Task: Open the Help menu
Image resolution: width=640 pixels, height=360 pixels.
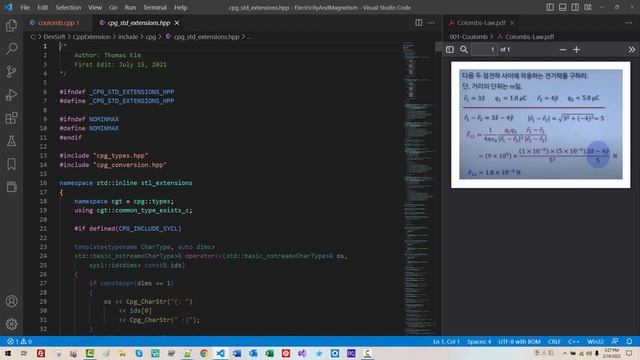Action: [180, 7]
